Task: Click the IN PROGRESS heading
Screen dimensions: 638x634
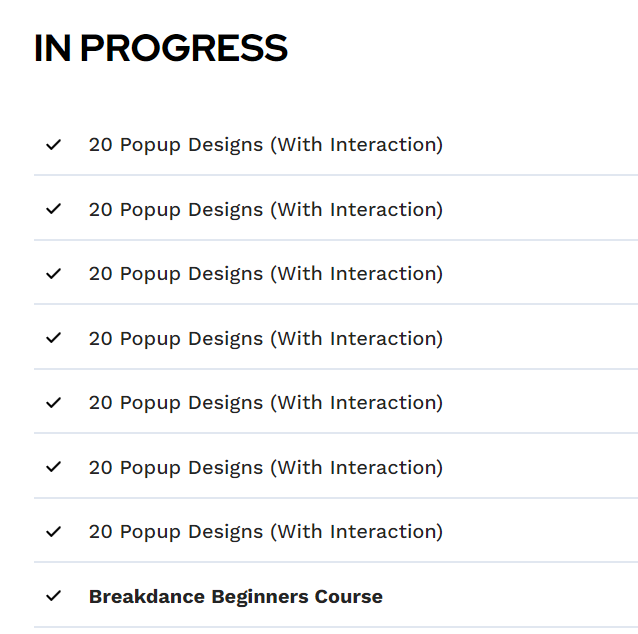Action: pos(161,48)
